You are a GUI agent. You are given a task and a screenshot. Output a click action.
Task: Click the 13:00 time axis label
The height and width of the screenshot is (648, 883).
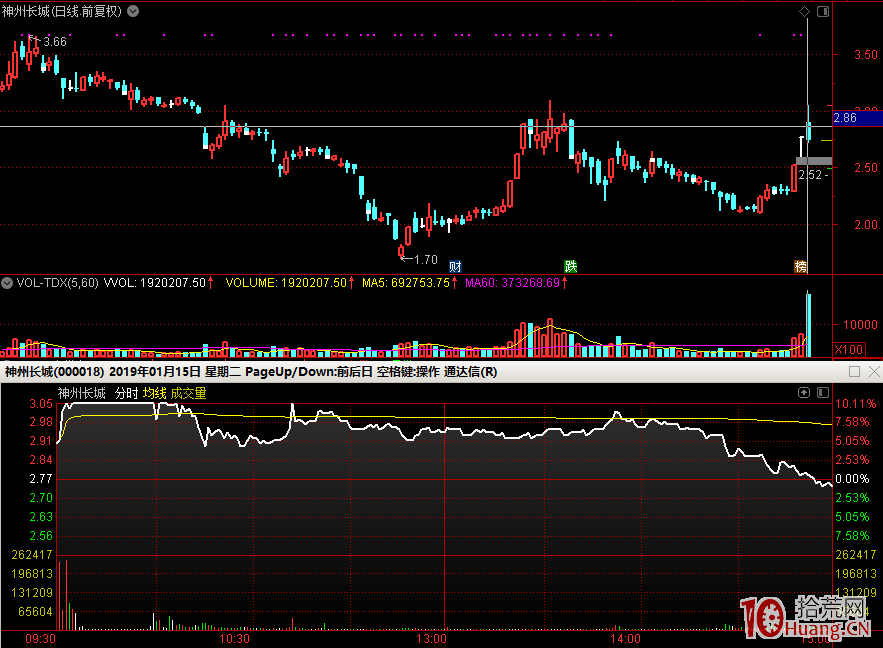pos(431,639)
